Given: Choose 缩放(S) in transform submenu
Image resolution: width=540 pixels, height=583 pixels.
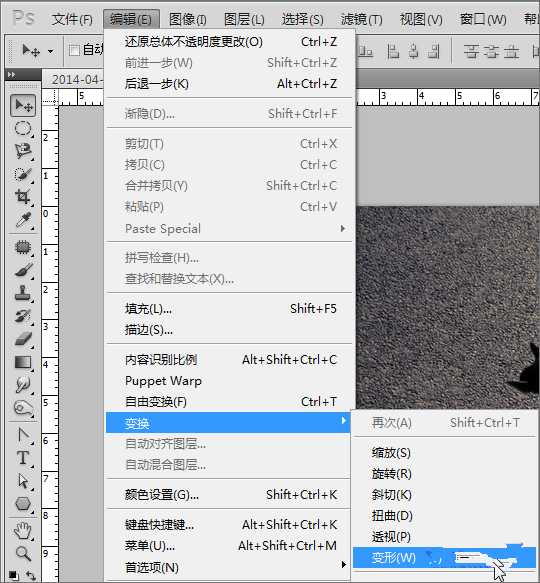Looking at the screenshot, I should [444, 453].
